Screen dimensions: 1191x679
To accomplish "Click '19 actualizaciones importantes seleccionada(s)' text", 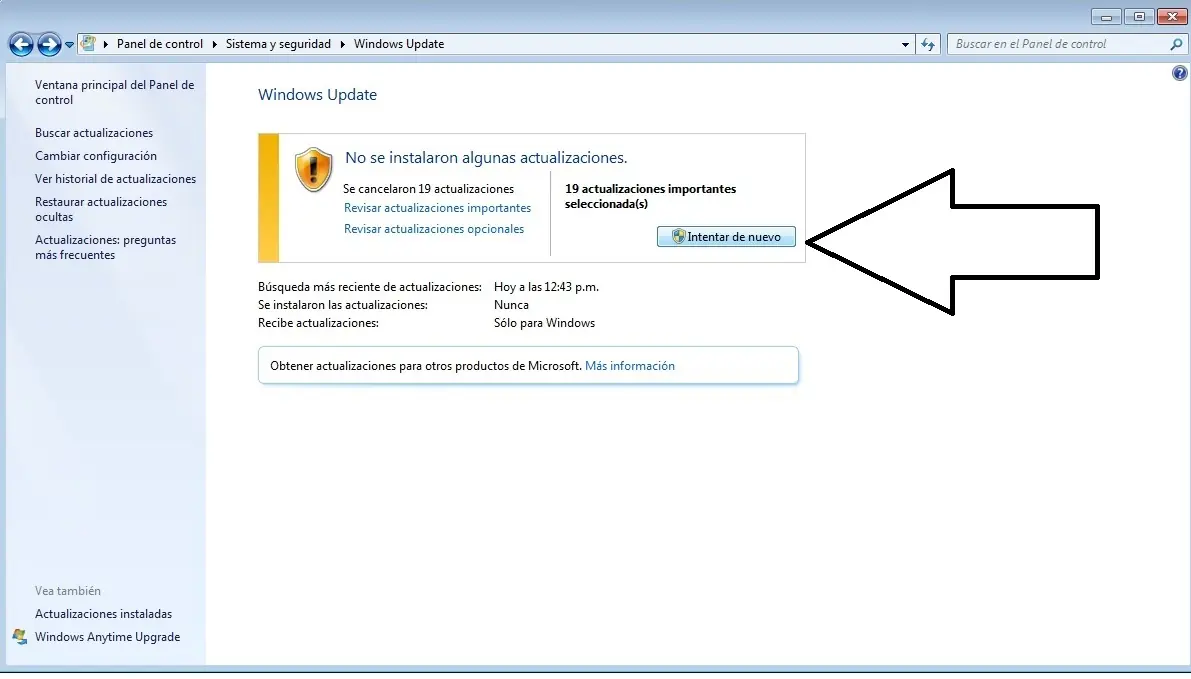I will pos(650,197).
